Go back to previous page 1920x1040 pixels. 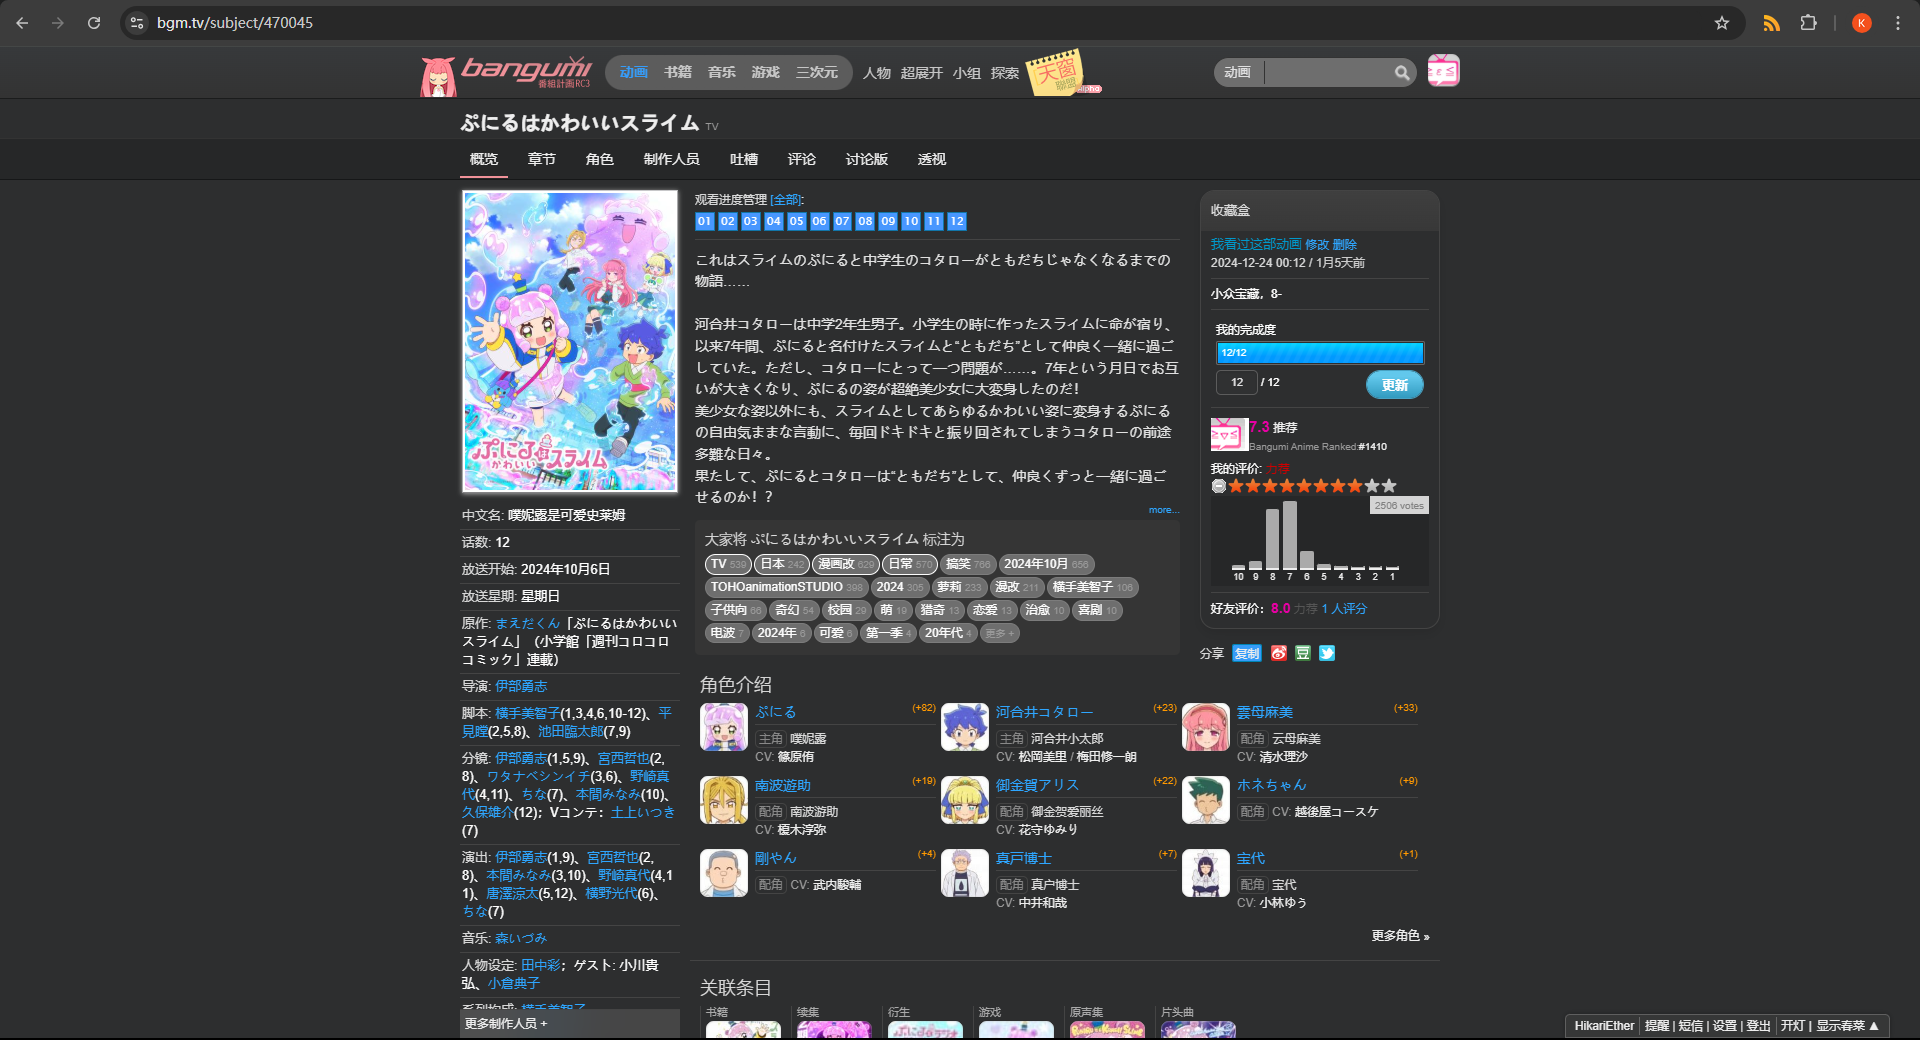[22, 23]
